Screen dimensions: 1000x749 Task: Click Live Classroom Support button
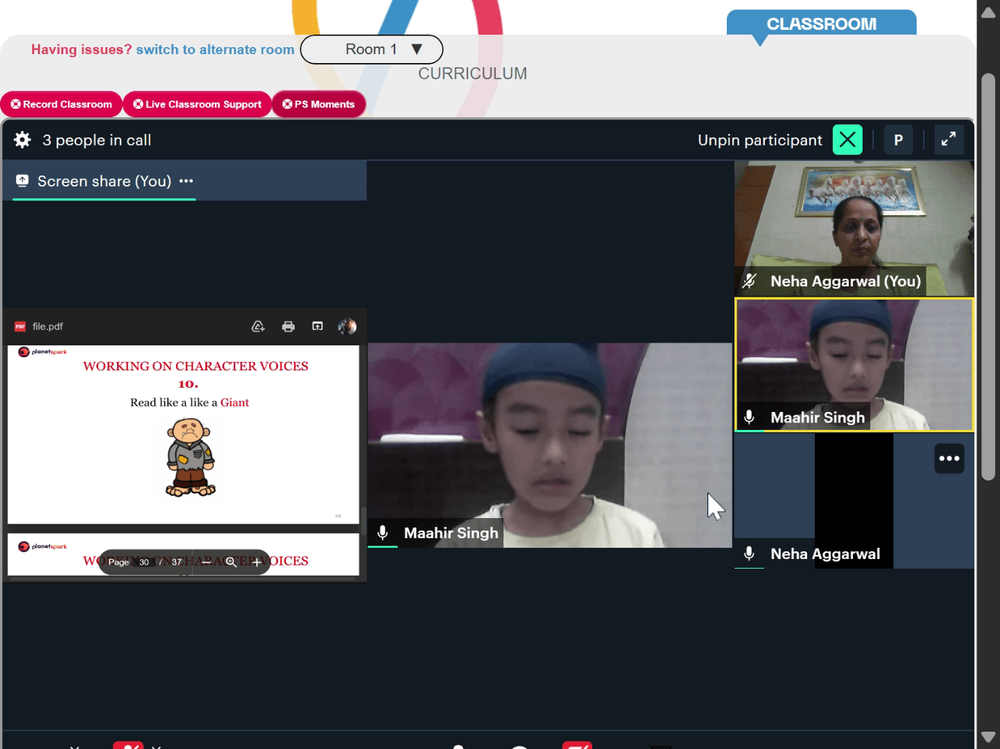click(x=197, y=104)
